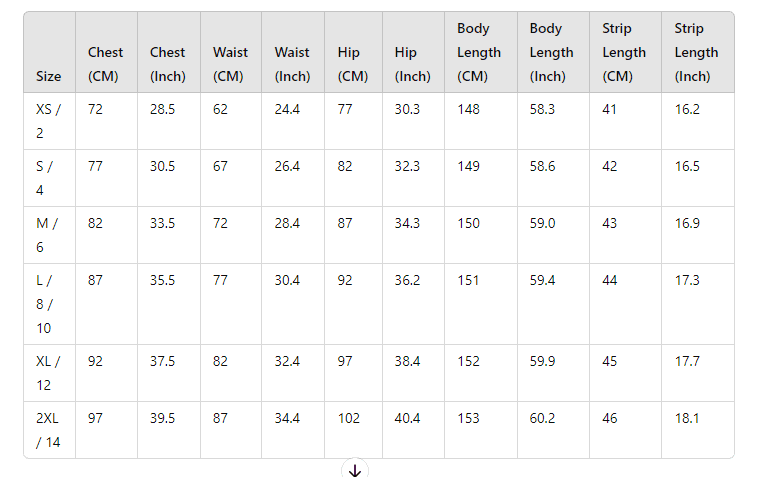Click the 2XL / 14 size cell
Viewport: 759px width, 477px height.
(48, 429)
